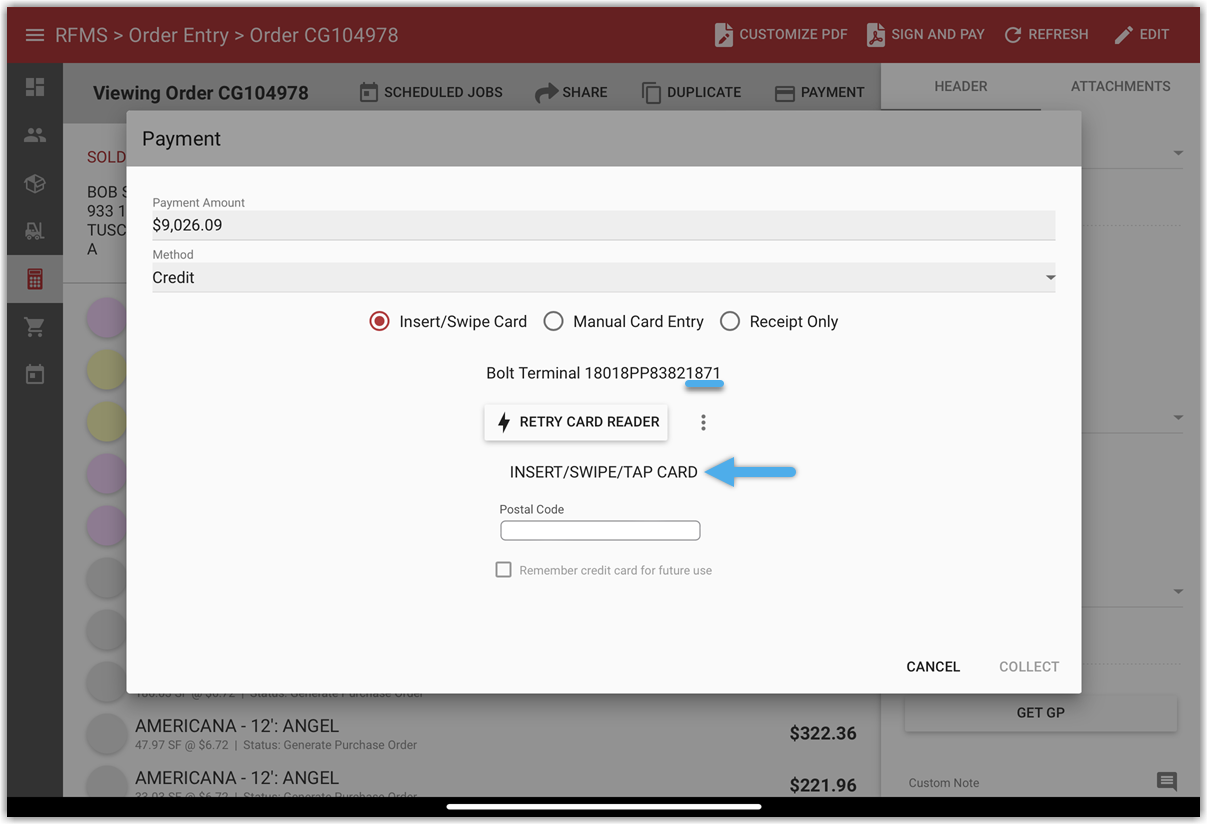Viewport: 1208px width, 825px height.
Task: Cancel the payment dialog
Action: [933, 667]
